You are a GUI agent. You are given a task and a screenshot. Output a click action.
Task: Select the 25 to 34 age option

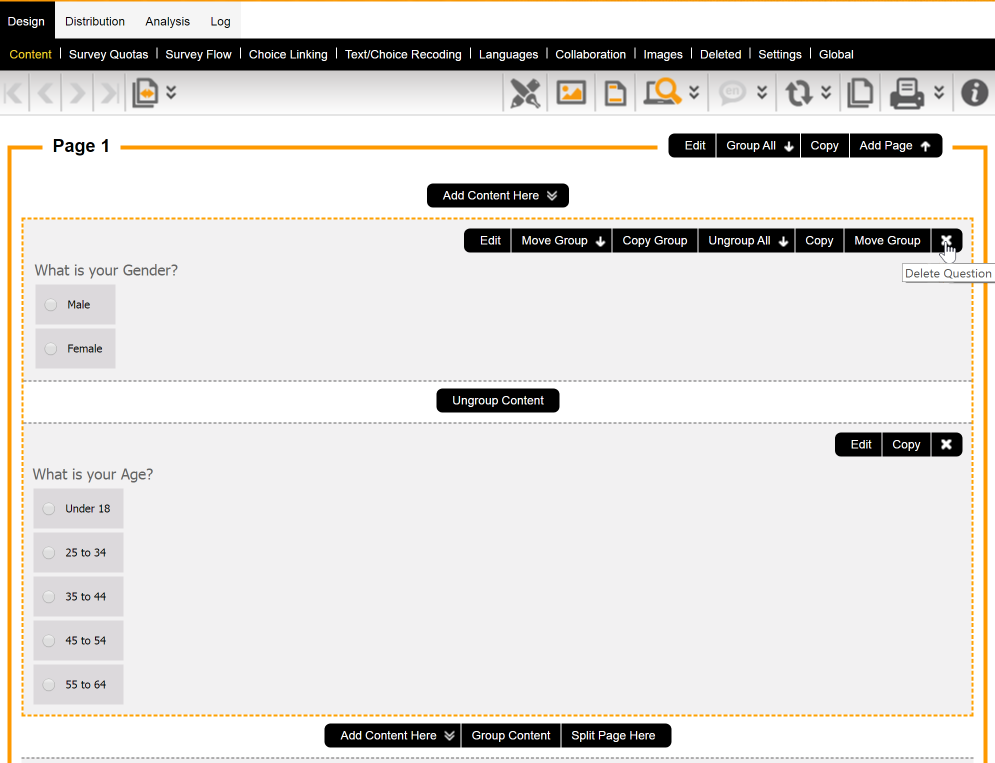48,552
